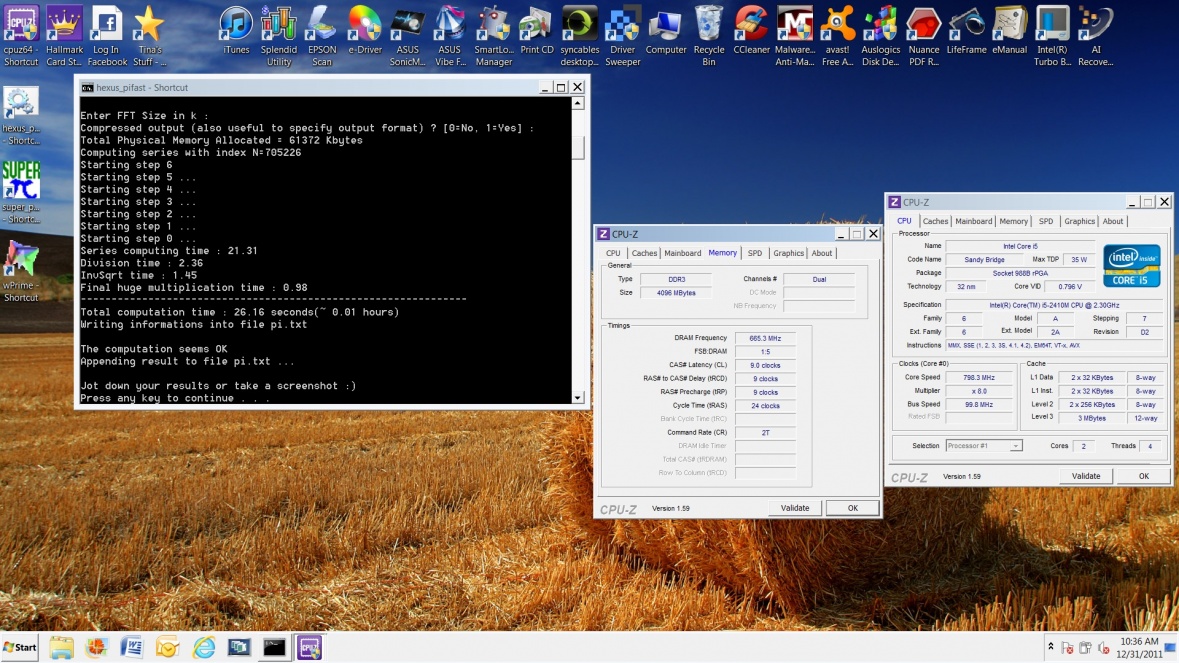Viewport: 1179px width, 663px height.
Task: Select the wPrime shortcut on the desktop
Action: (x=20, y=266)
